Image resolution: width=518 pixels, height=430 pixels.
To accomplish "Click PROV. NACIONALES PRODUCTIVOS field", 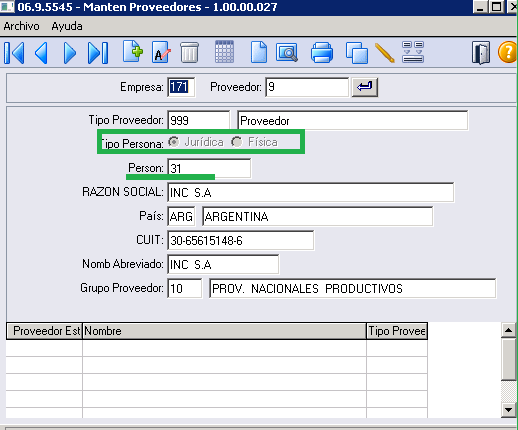I will [x=352, y=288].
